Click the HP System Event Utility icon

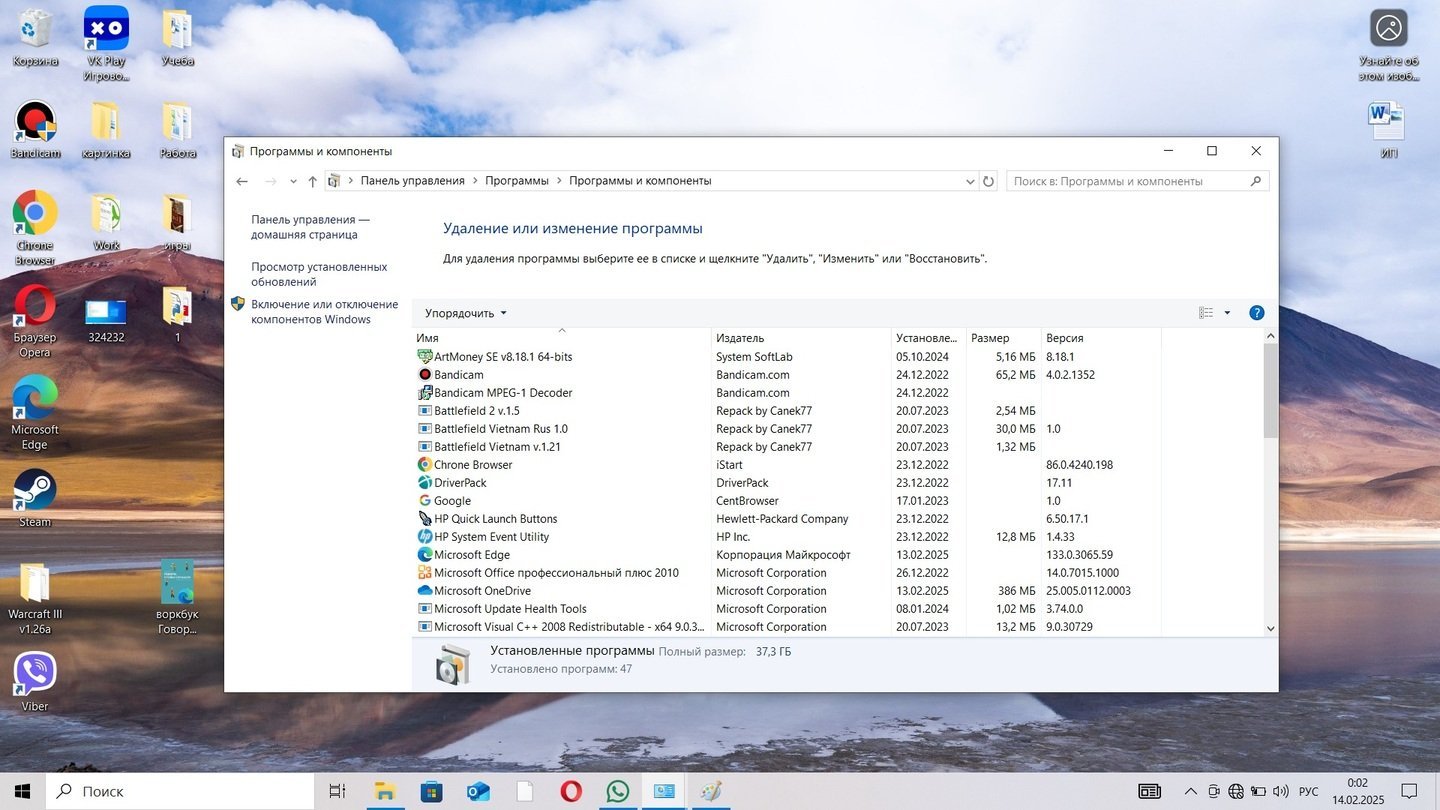coord(425,537)
